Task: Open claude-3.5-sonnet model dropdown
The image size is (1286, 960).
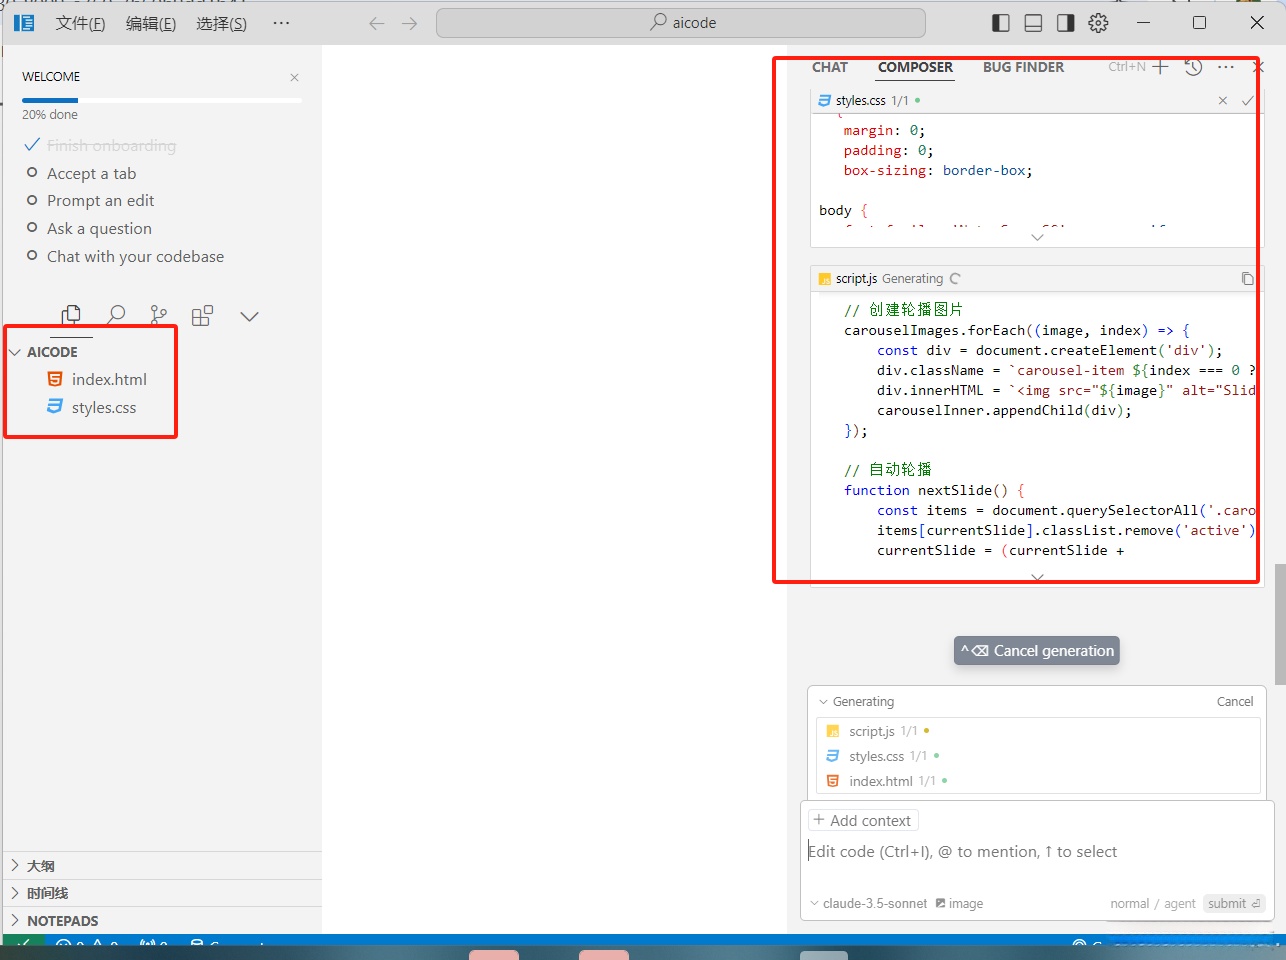Action: (x=868, y=904)
